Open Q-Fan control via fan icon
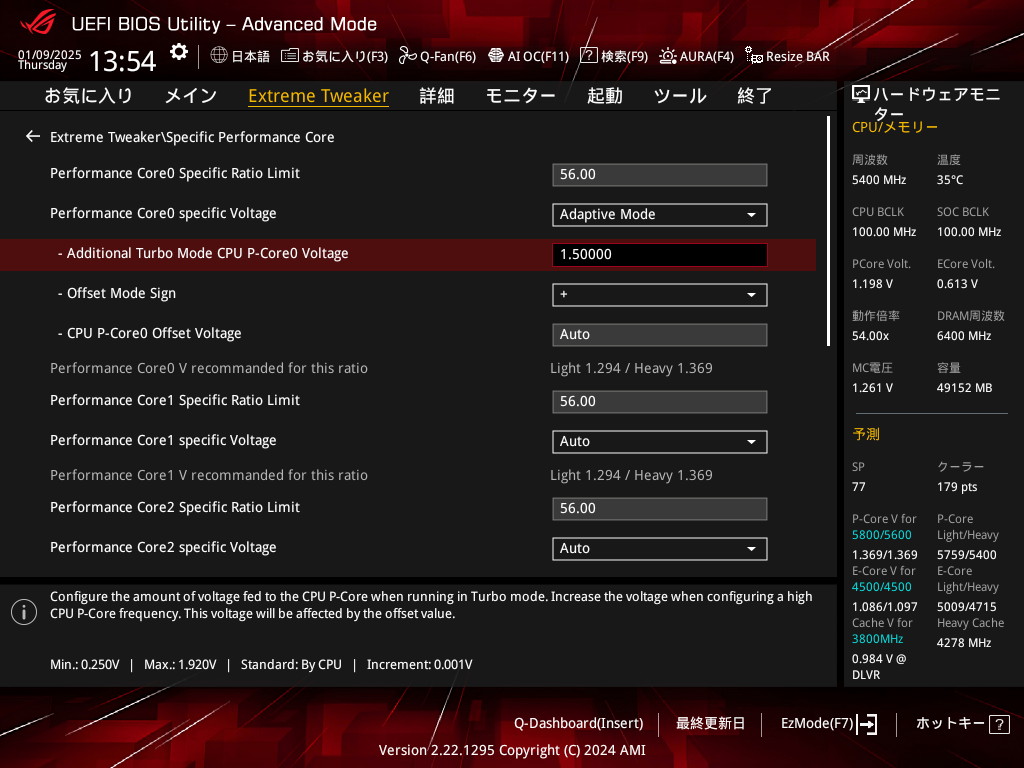1024x768 pixels. tap(407, 56)
